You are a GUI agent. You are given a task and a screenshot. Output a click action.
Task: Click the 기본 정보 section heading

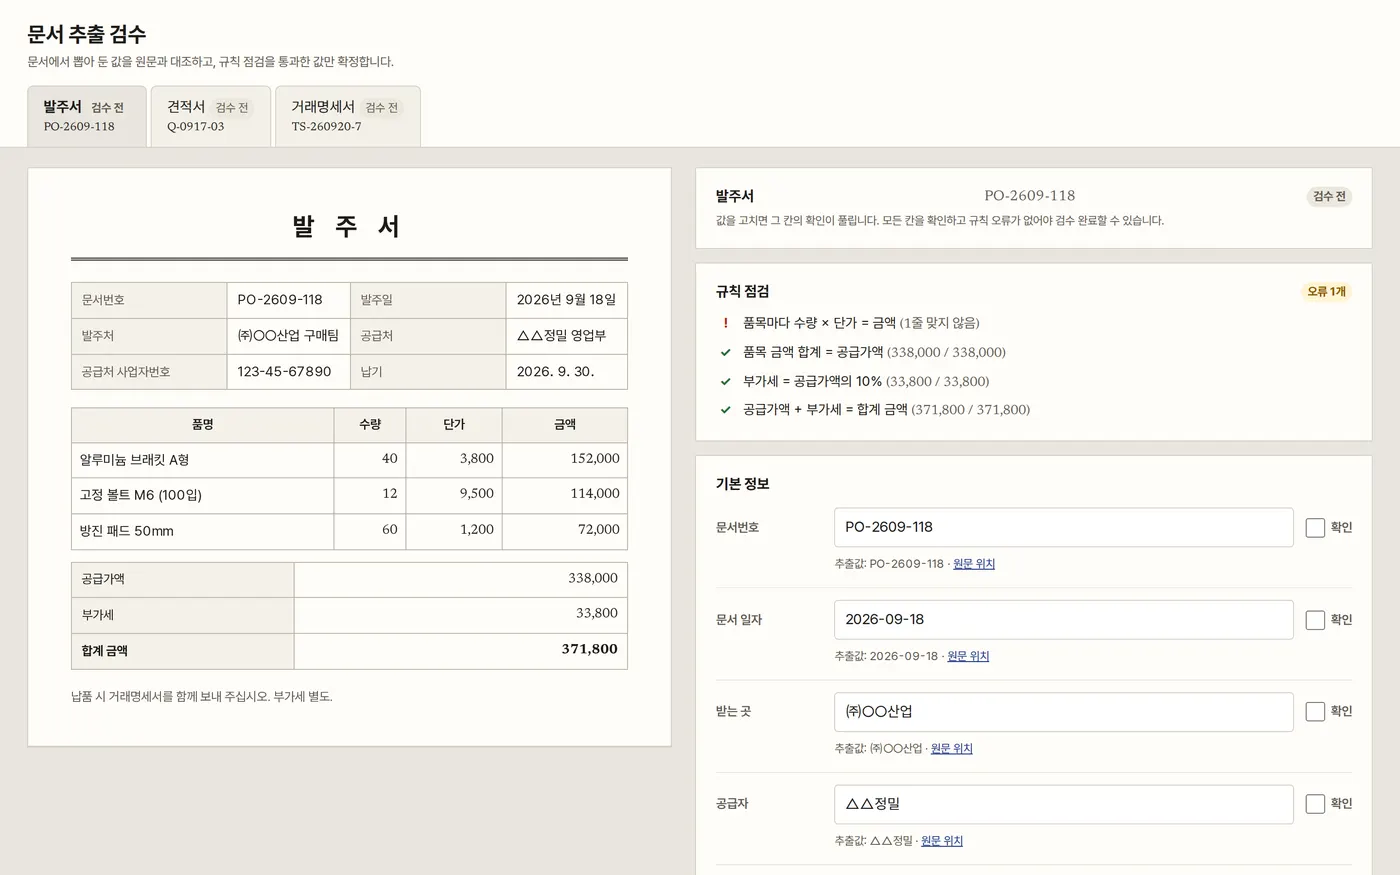coord(742,484)
